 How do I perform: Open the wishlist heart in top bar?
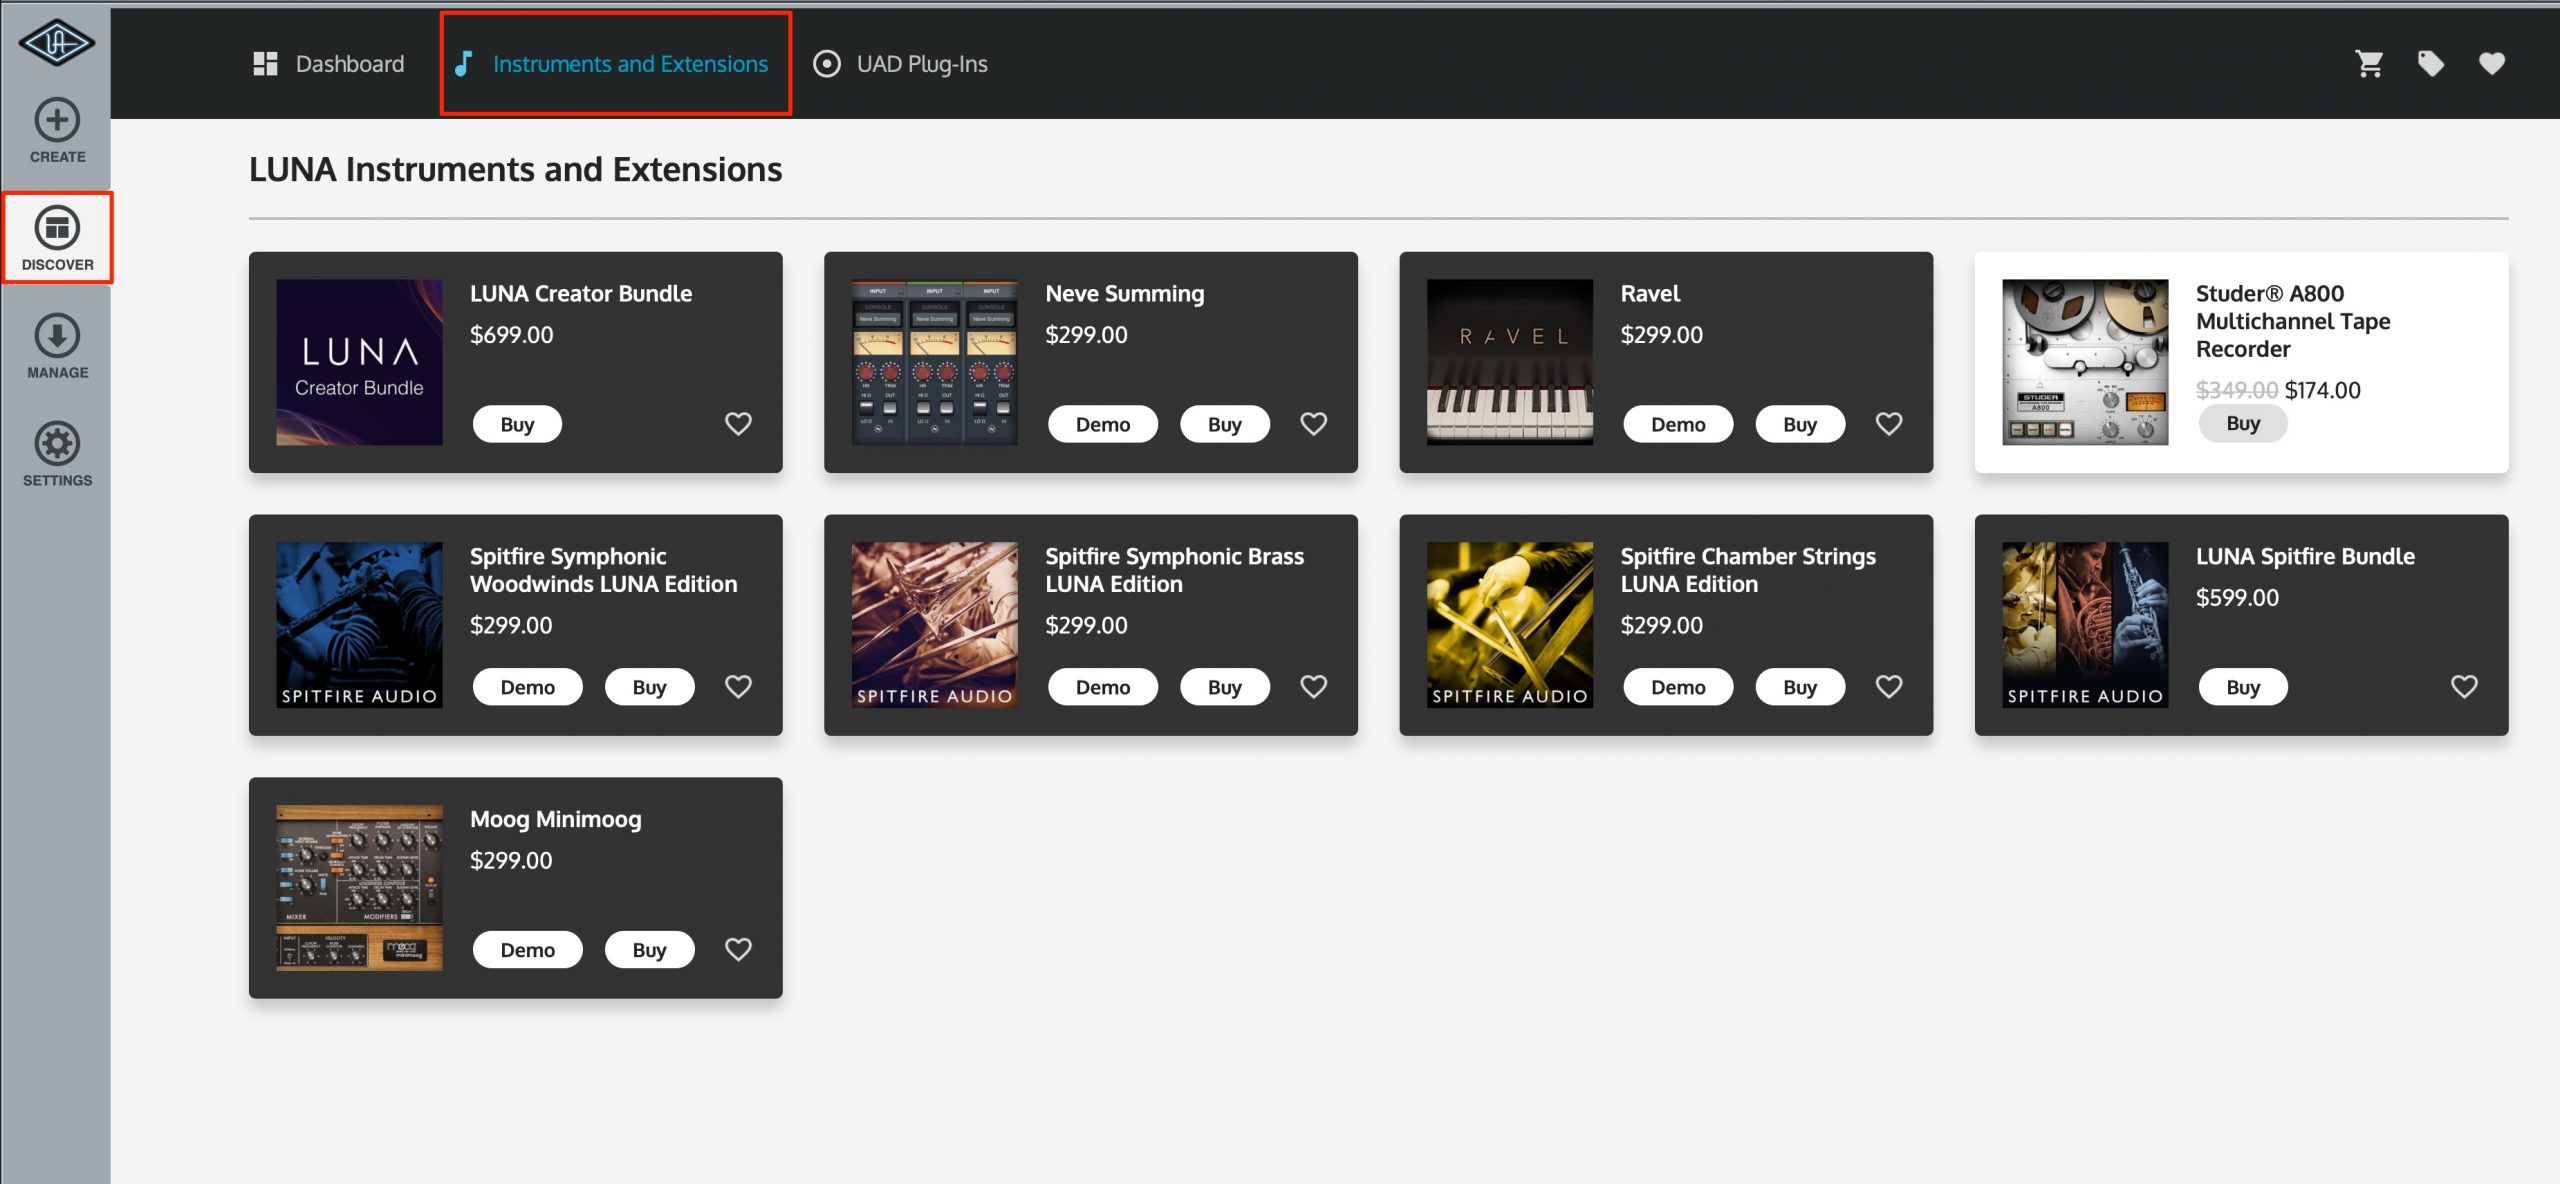pyautogui.click(x=2492, y=64)
